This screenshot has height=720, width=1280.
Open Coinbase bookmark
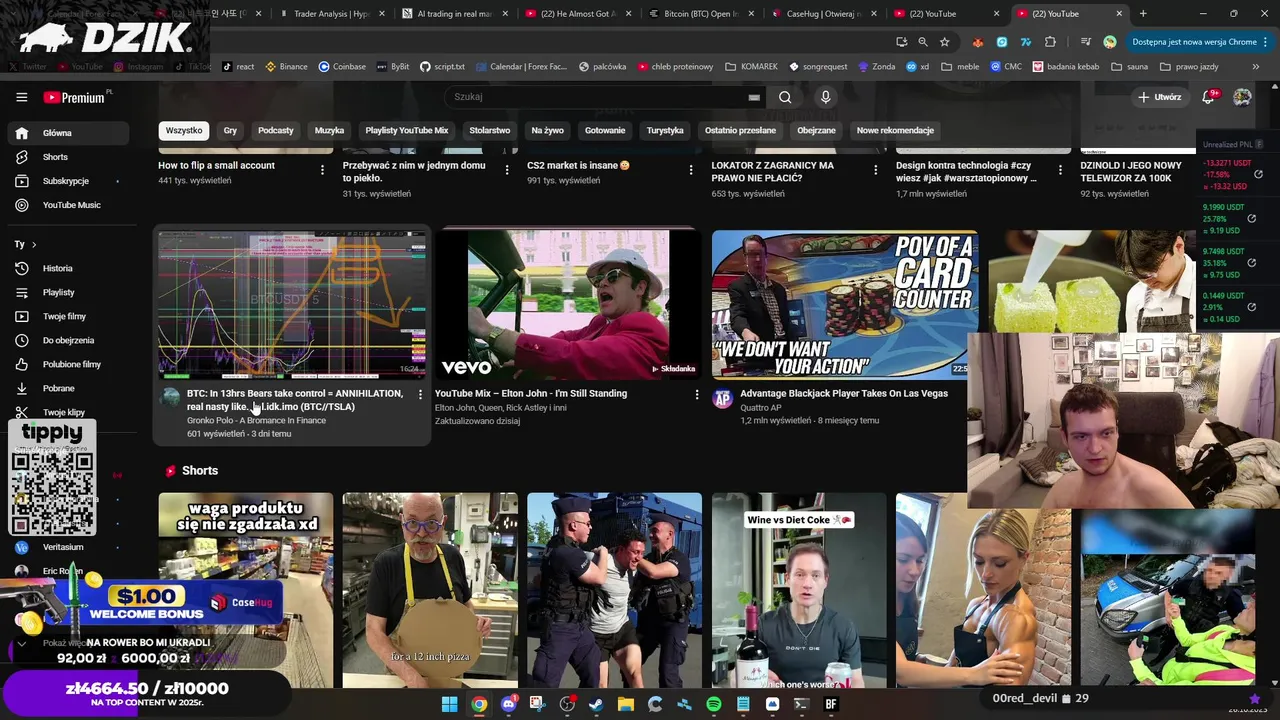pos(342,67)
